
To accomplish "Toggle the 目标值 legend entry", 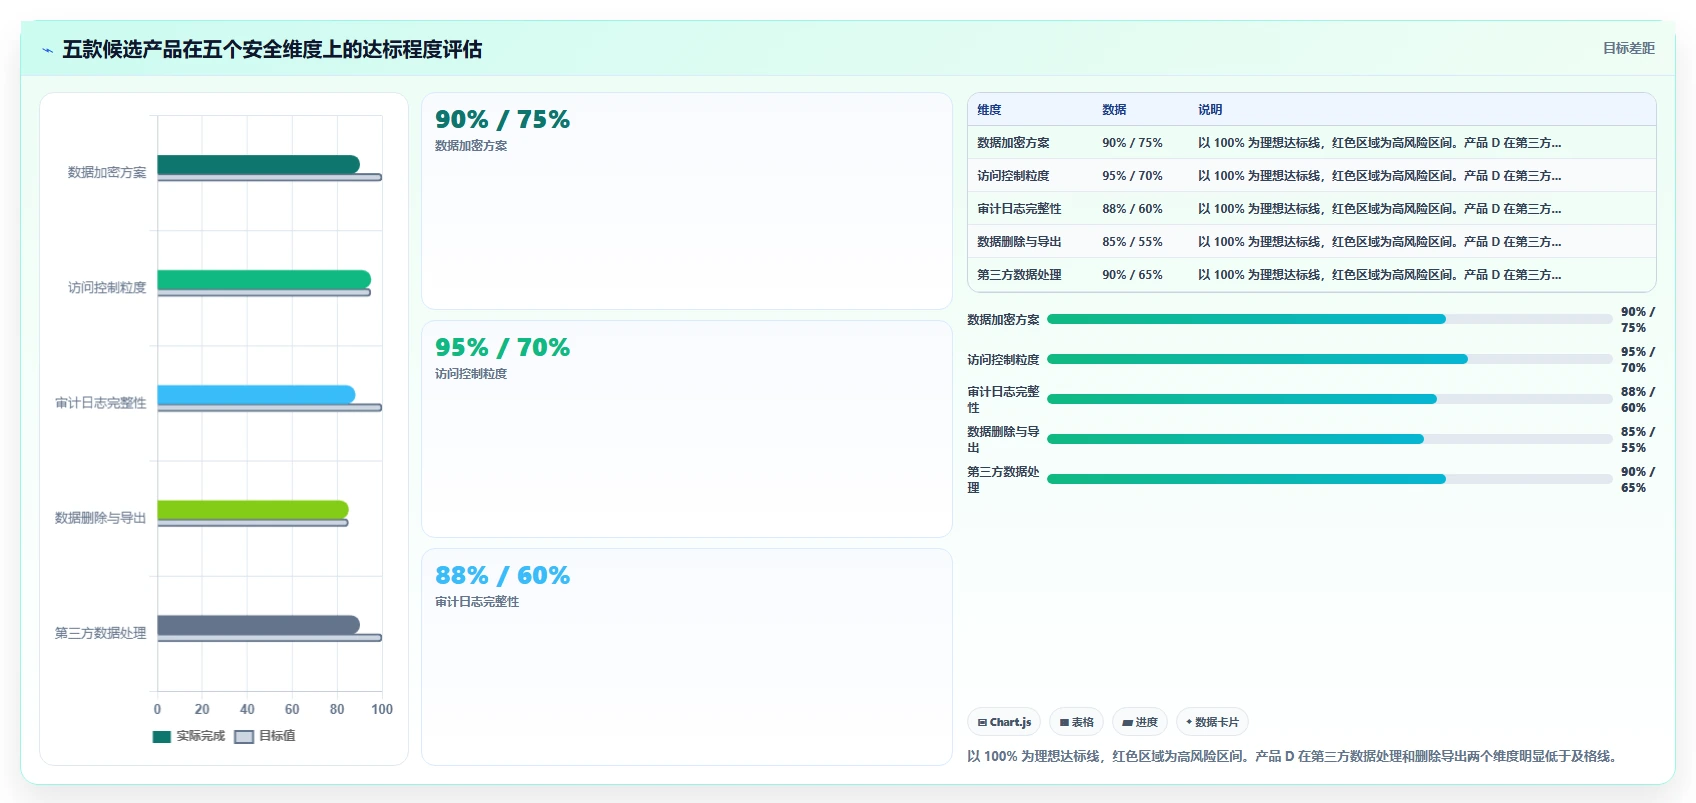I will [265, 736].
